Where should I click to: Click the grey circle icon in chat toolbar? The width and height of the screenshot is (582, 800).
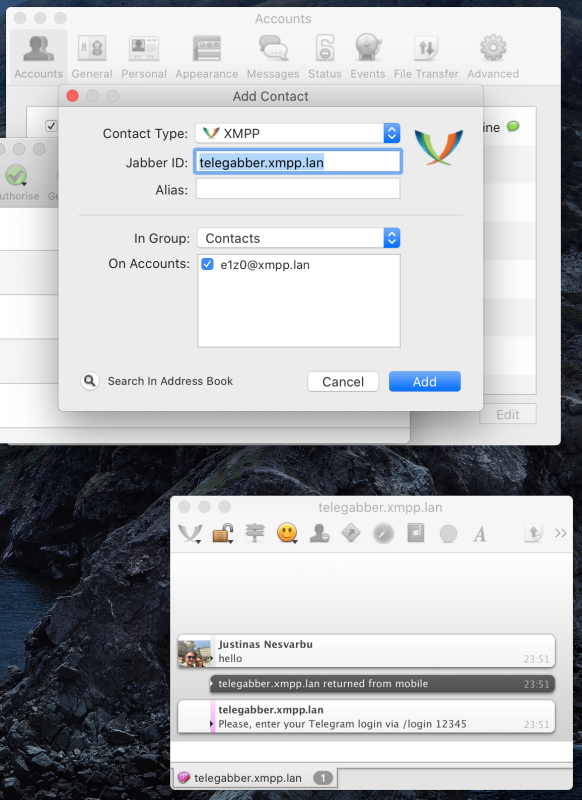(448, 534)
